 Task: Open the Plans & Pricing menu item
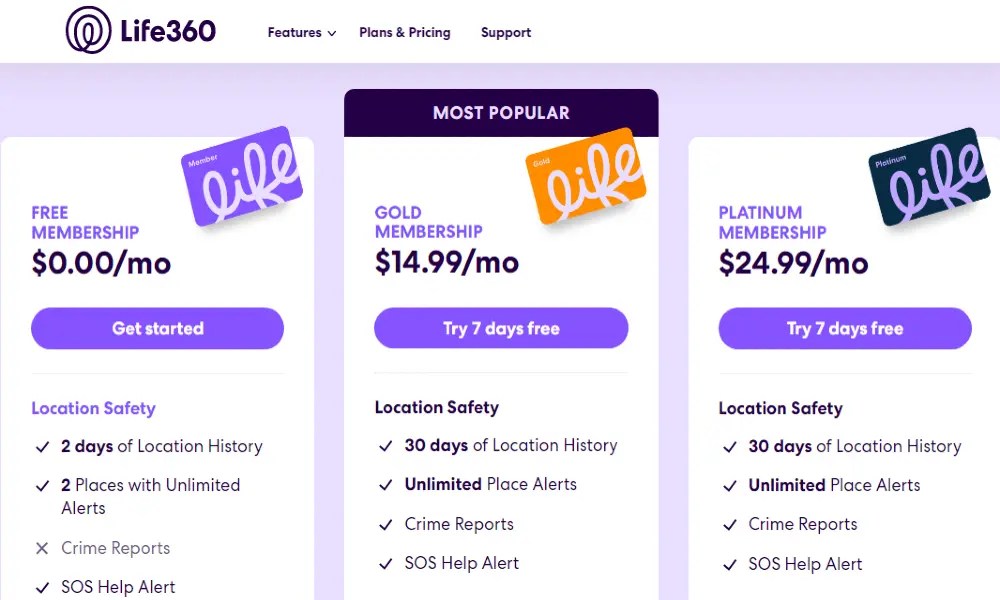405,32
